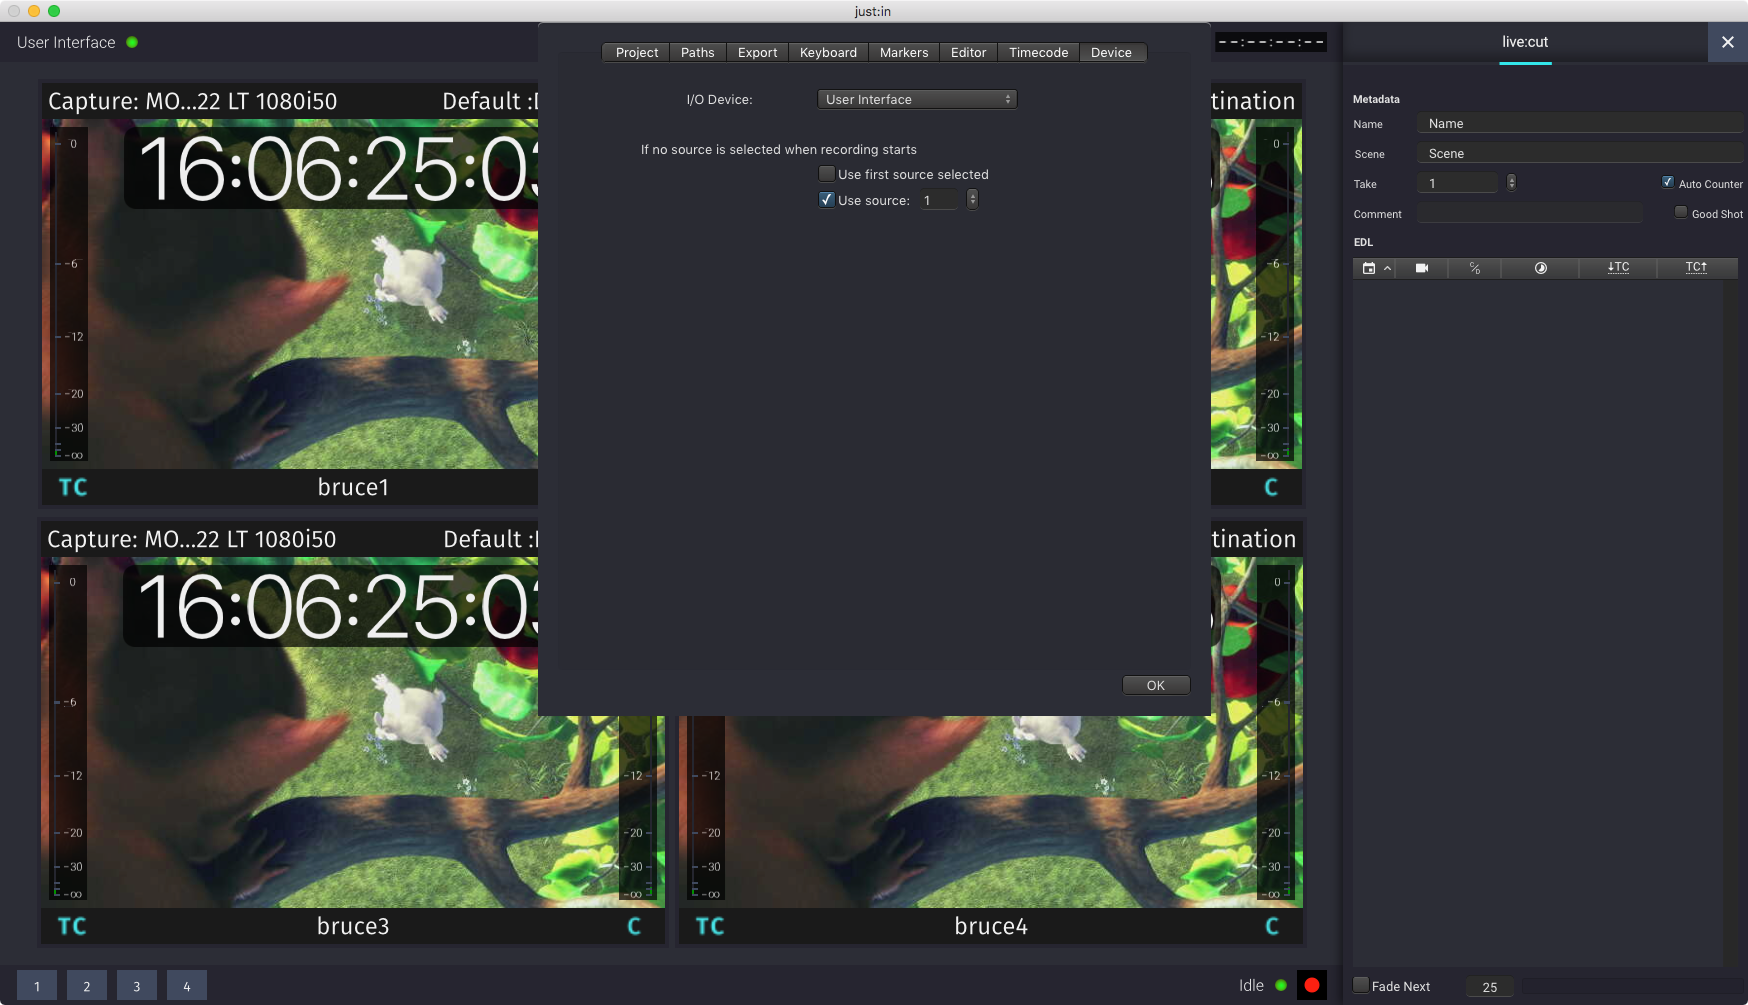
Task: Click the Take number stepper arrows
Action: [x=1511, y=182]
